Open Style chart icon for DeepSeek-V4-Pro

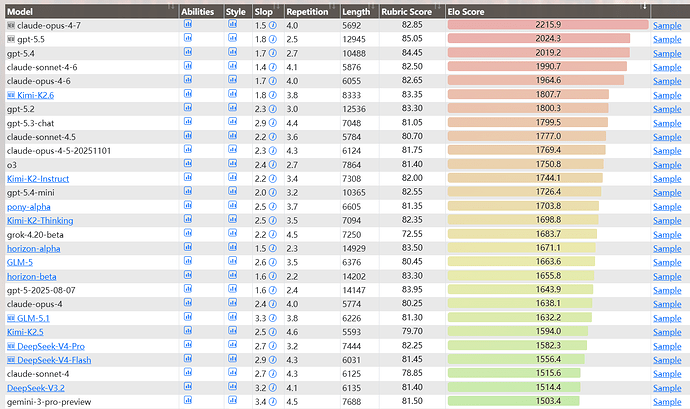click(232, 345)
